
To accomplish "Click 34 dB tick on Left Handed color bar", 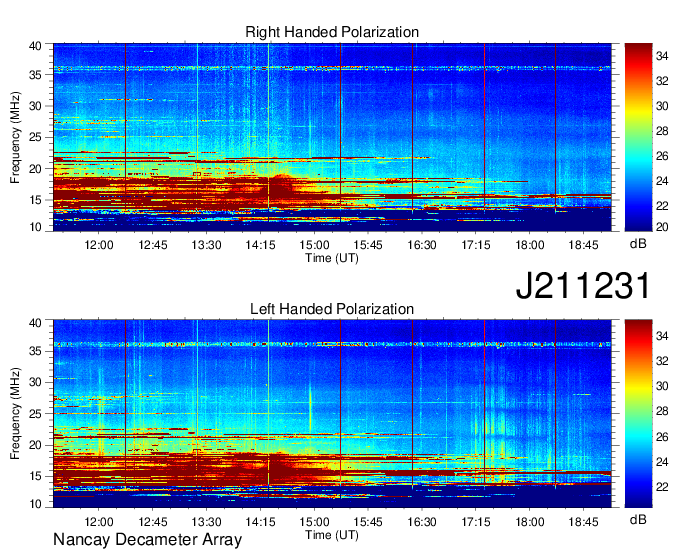I will [662, 336].
